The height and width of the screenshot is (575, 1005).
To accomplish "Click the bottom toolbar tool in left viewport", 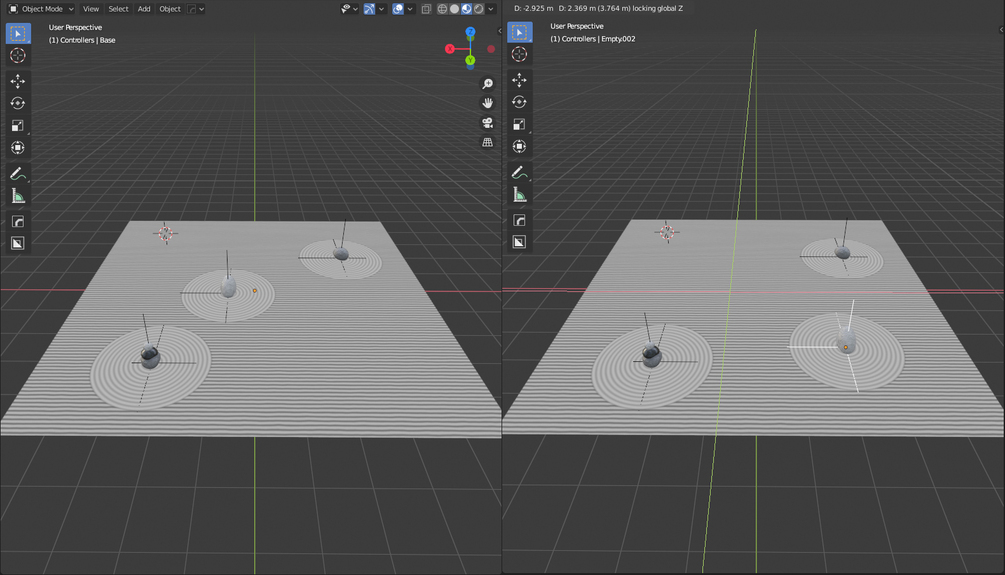I will (x=18, y=244).
